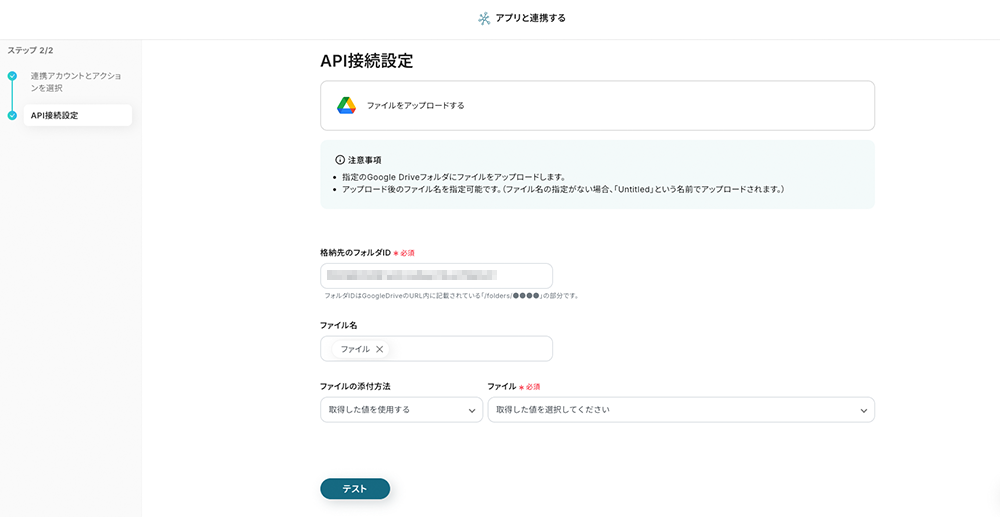This screenshot has height=517, width=1000.
Task: Click the 注意事項 notice box
Action: tap(598, 175)
